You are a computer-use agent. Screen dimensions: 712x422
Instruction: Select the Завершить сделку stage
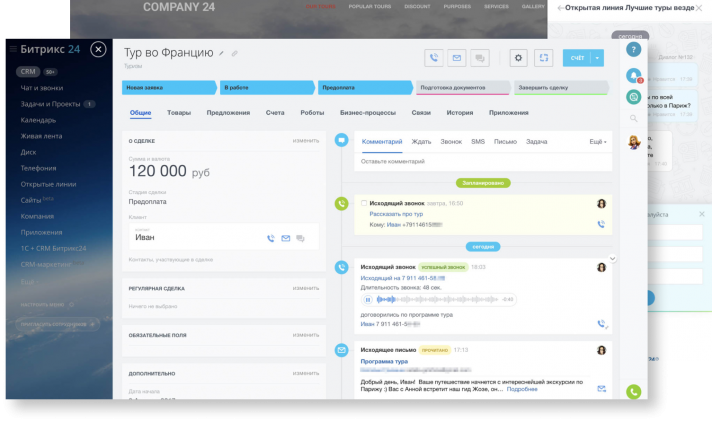[x=561, y=88]
